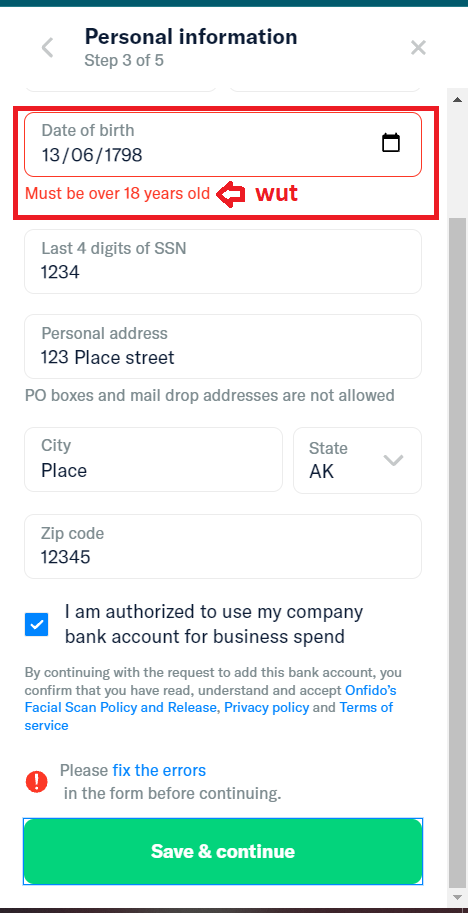The width and height of the screenshot is (468, 913).
Task: Select the Personal address input field
Action: [x=223, y=346]
